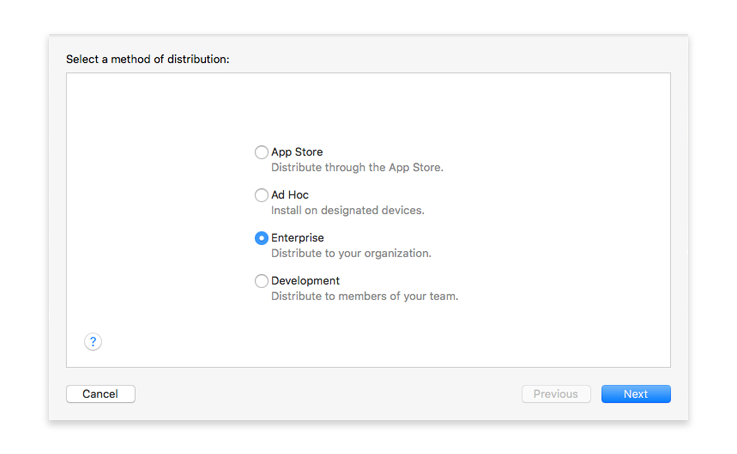
Task: Select the Enterprise radio button
Action: (261, 238)
